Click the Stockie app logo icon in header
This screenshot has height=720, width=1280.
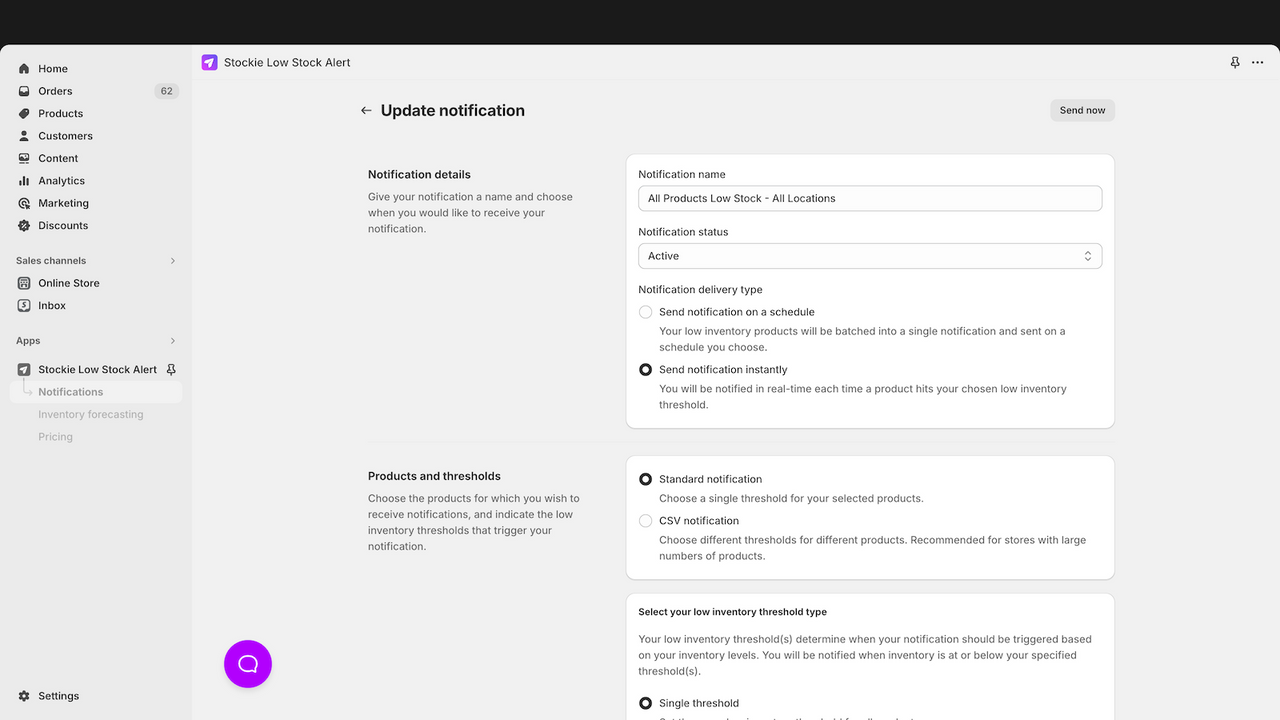pyautogui.click(x=209, y=62)
